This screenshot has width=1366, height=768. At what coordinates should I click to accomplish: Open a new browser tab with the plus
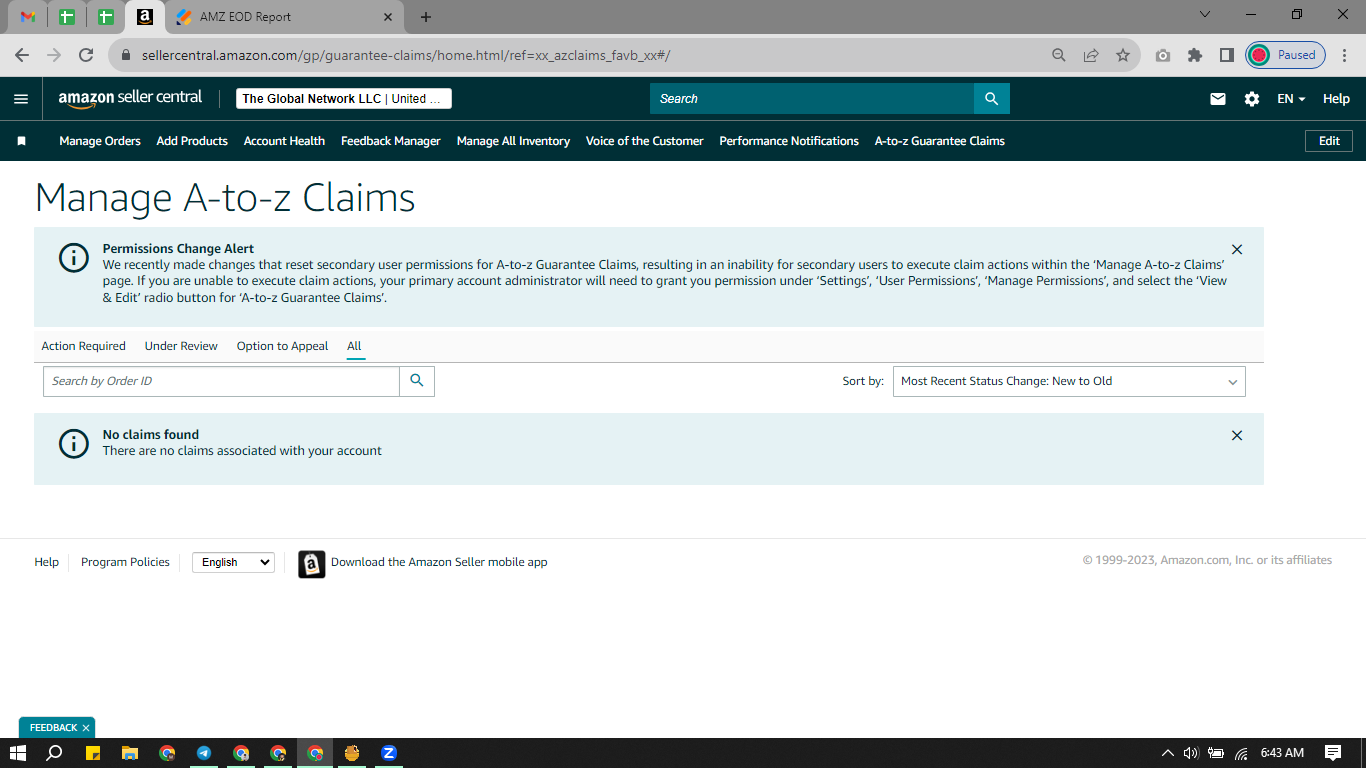(x=426, y=17)
